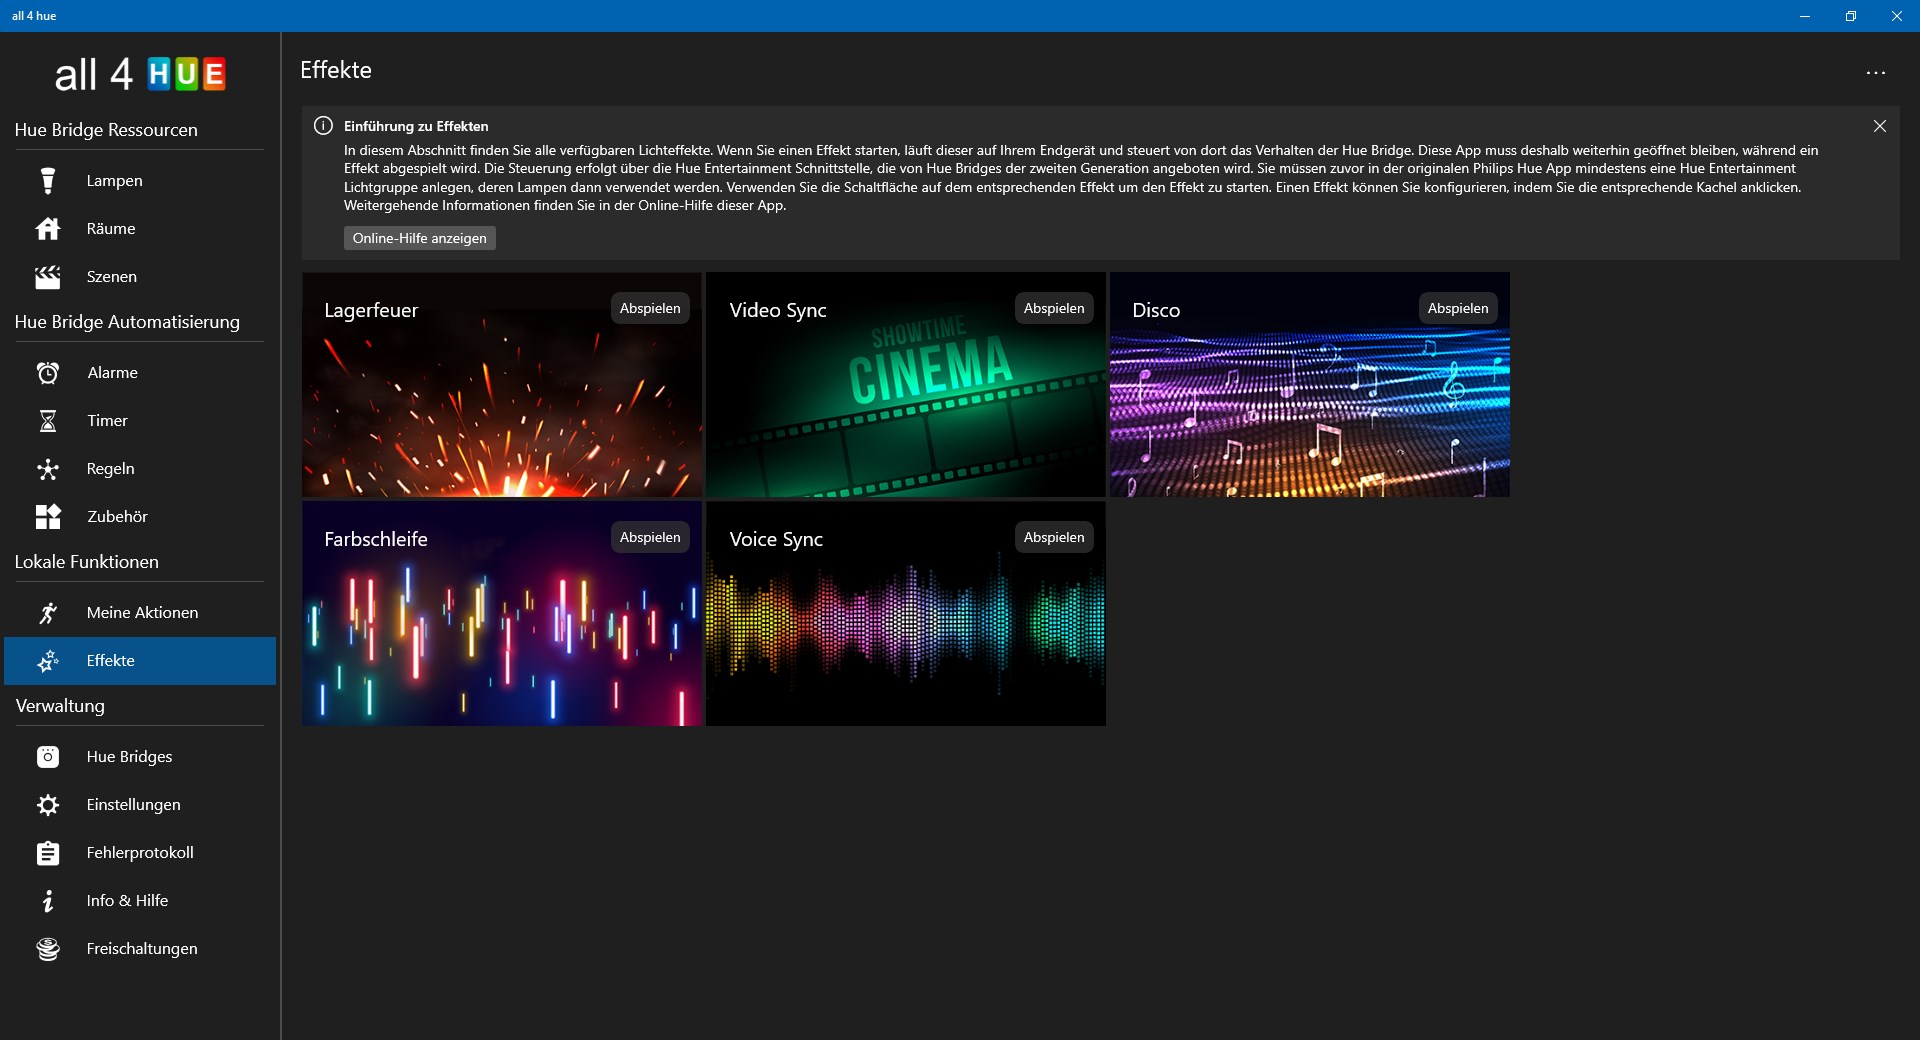Viewport: 1920px width, 1040px height.
Task: Click the Effekte page heading
Action: (336, 70)
